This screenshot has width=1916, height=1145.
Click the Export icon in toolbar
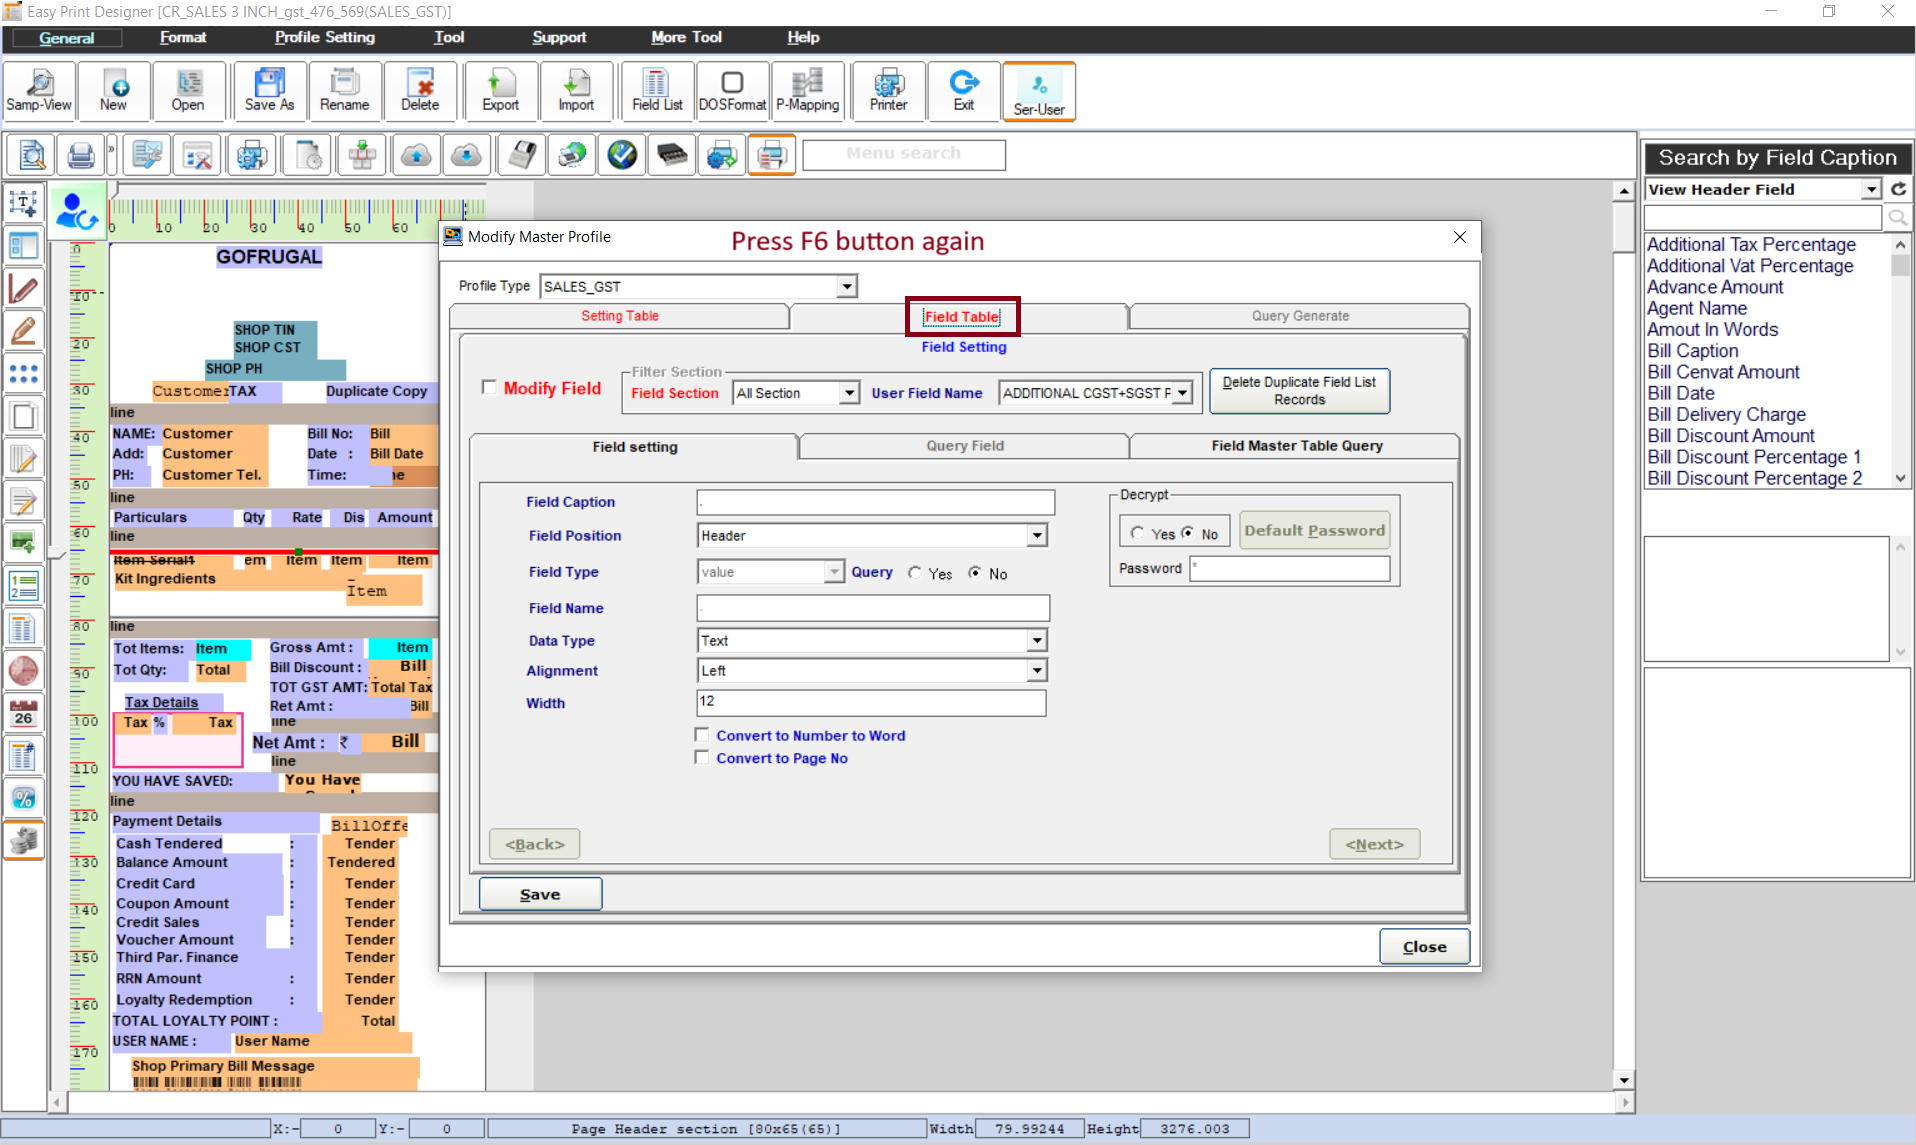pos(500,91)
